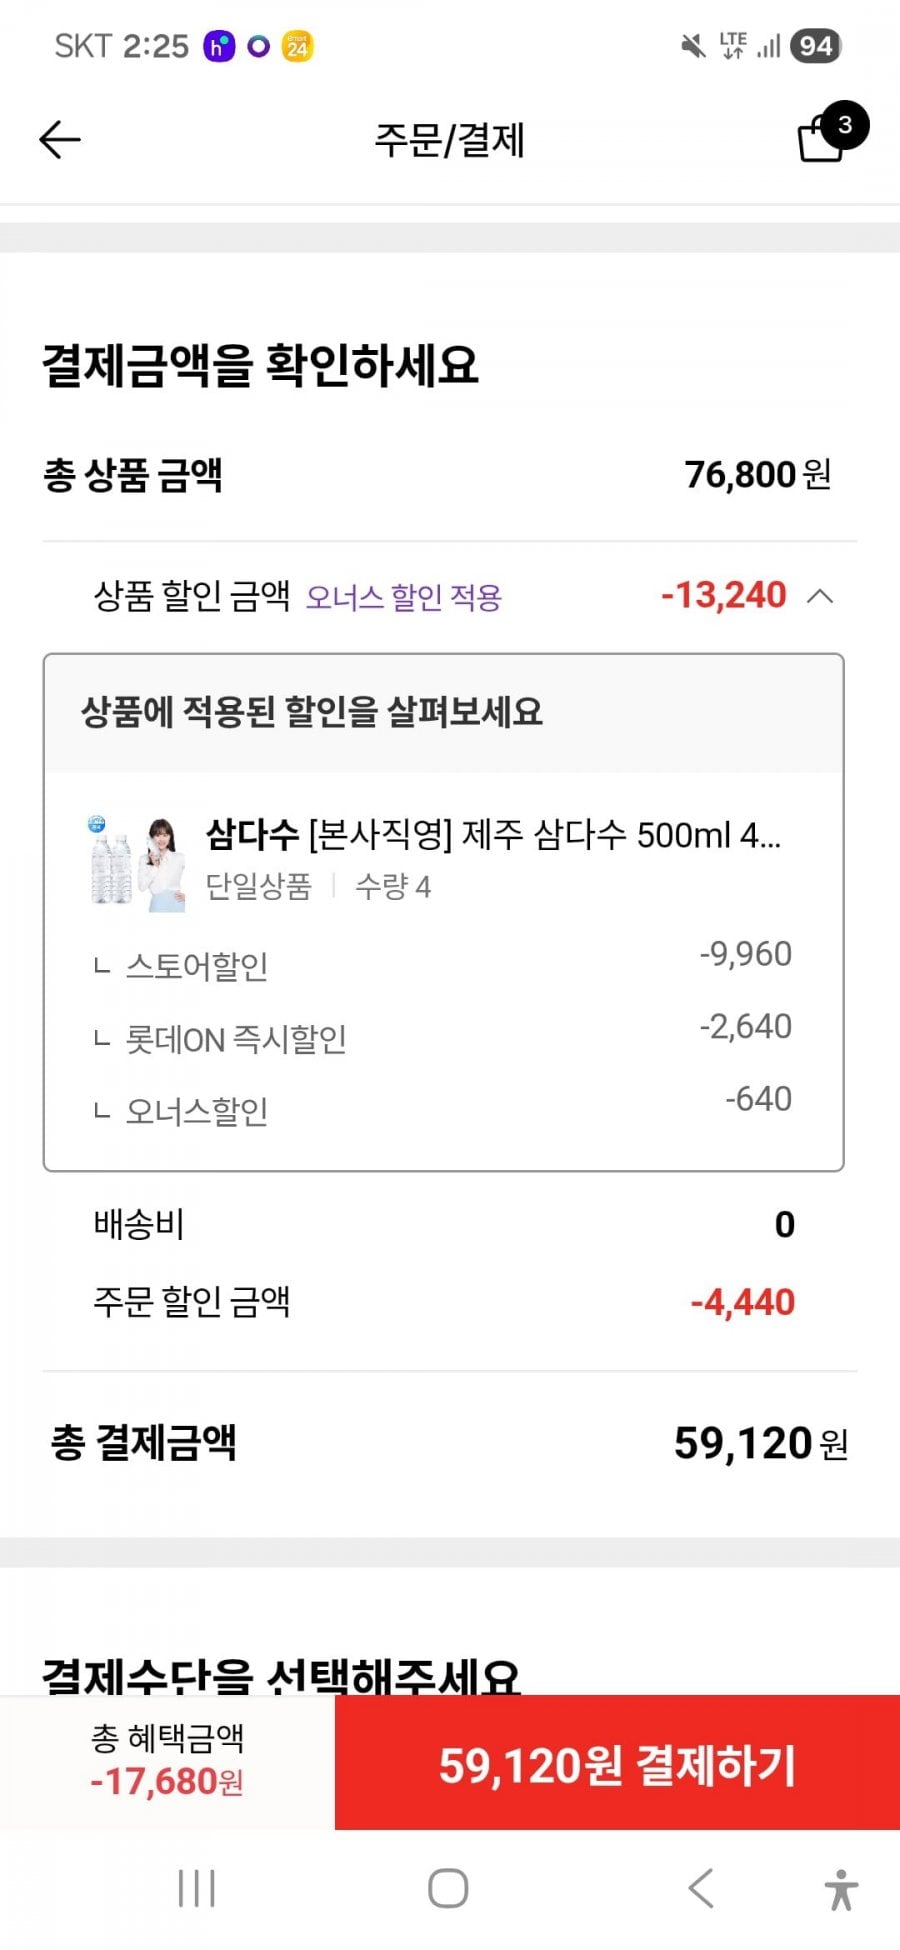Viewport: 900px width, 1950px height.
Task: Tap the purple h app status icon
Action: (218, 47)
